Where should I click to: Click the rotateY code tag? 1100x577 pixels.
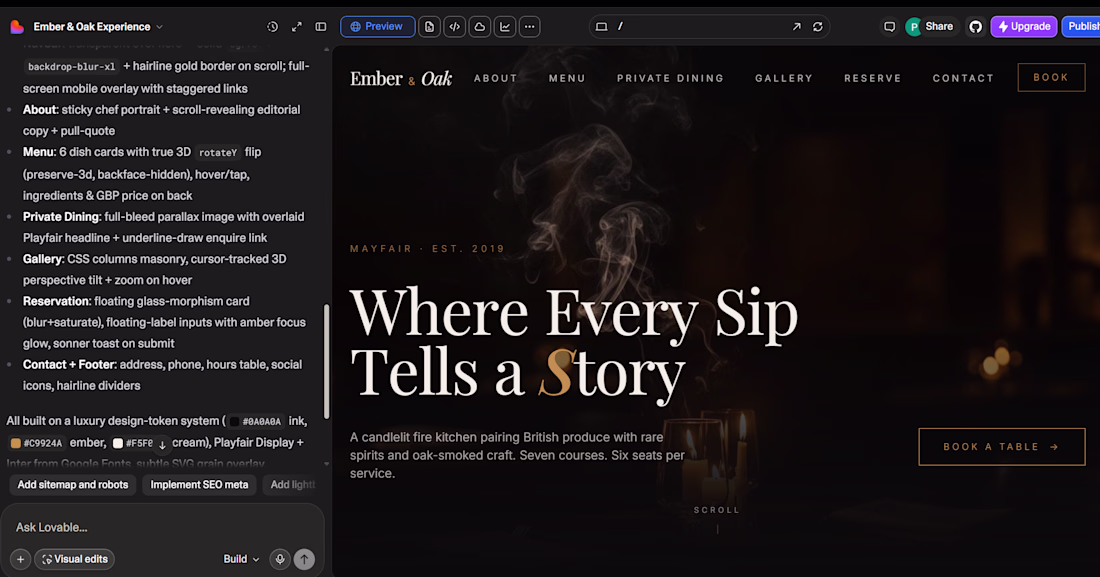[217, 152]
